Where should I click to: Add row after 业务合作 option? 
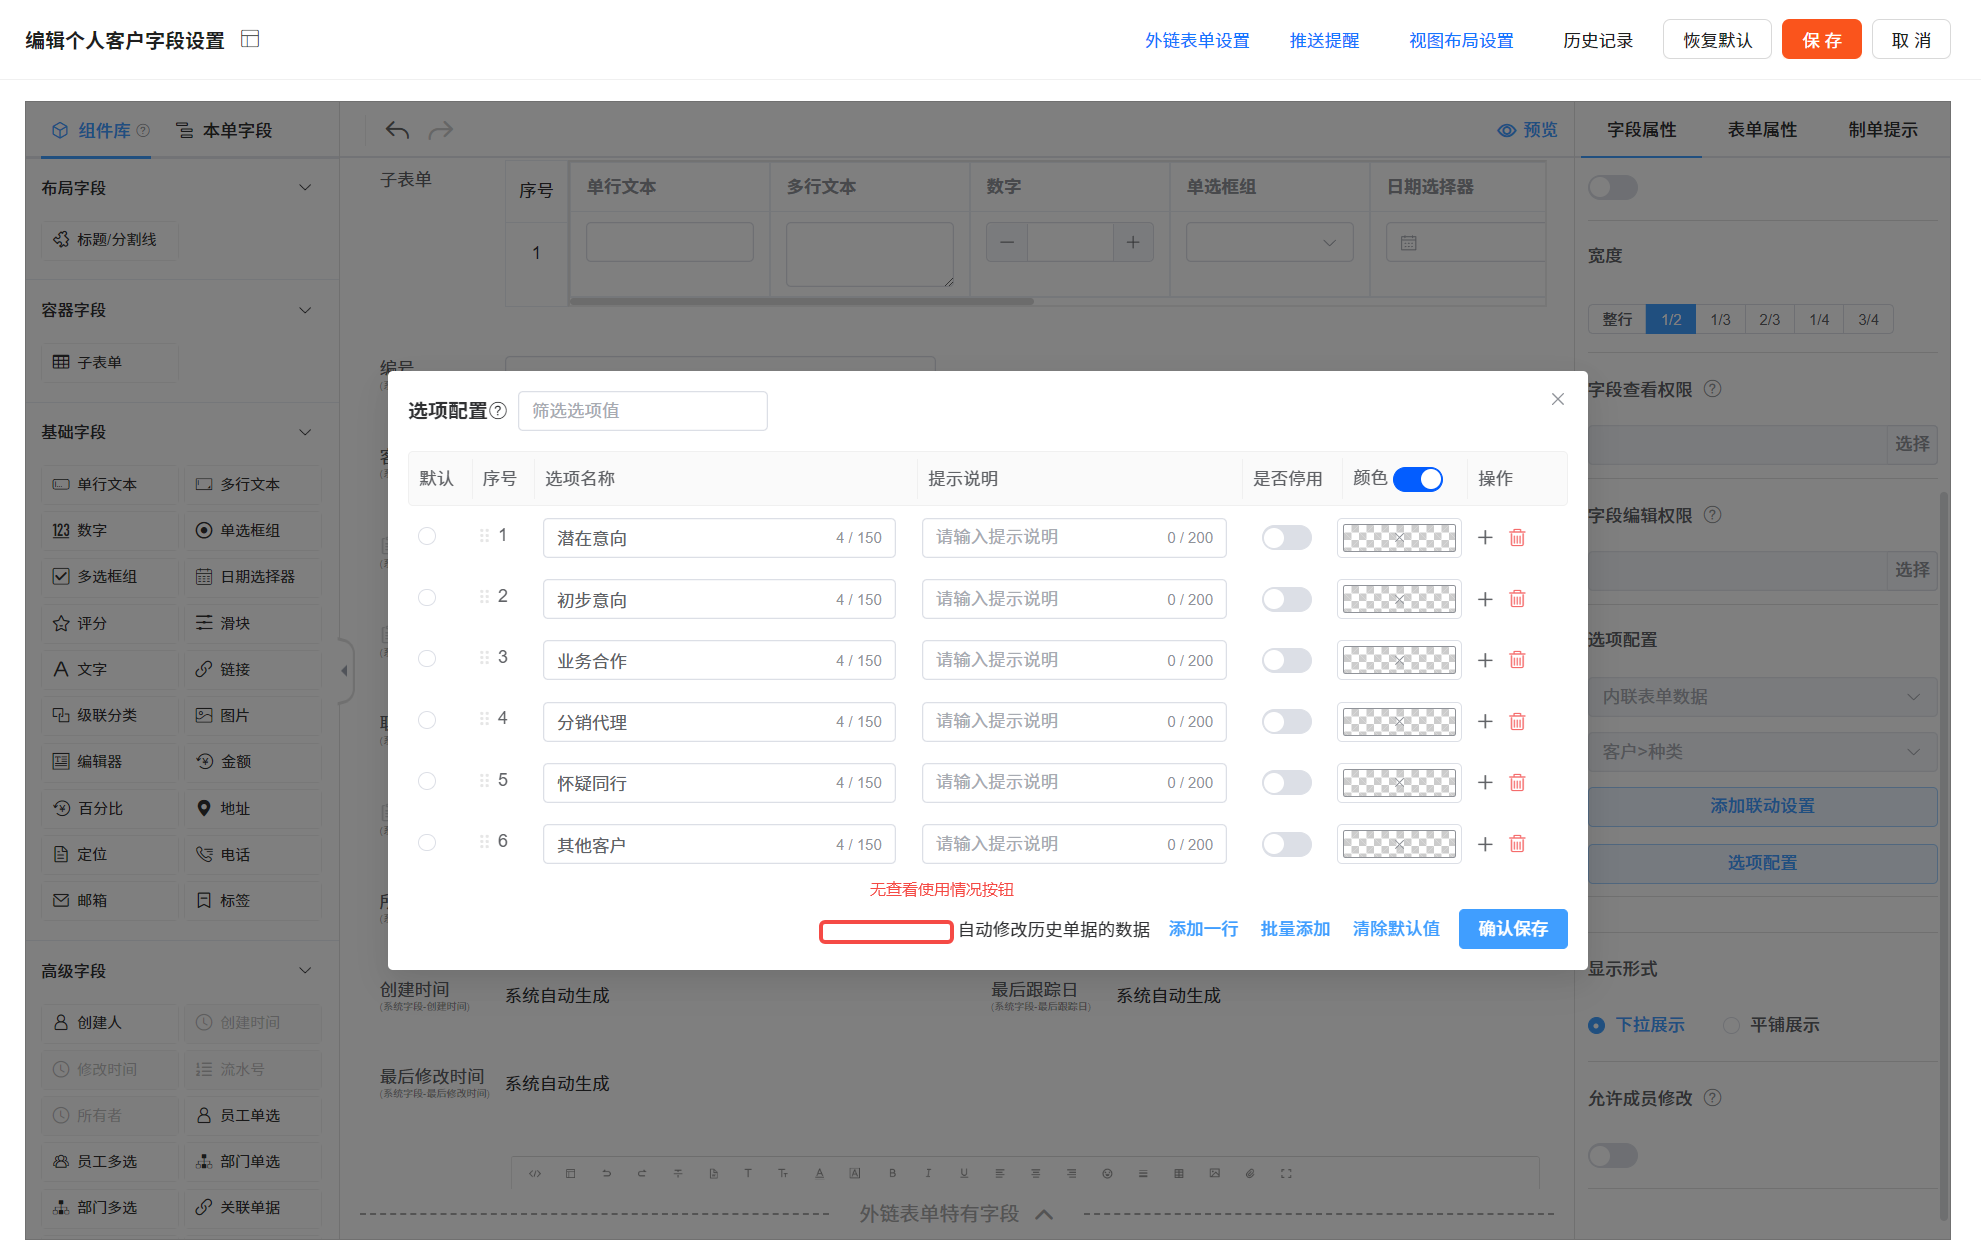pos(1485,660)
